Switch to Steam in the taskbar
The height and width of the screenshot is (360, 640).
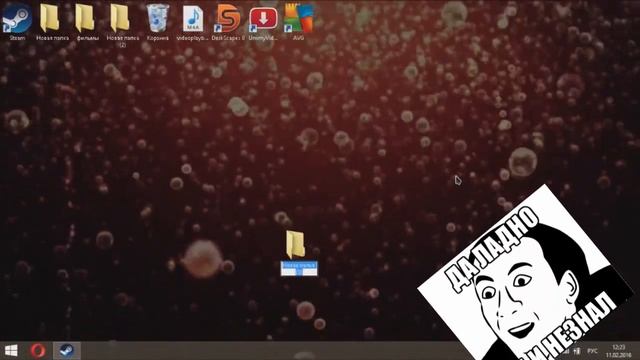coord(67,351)
